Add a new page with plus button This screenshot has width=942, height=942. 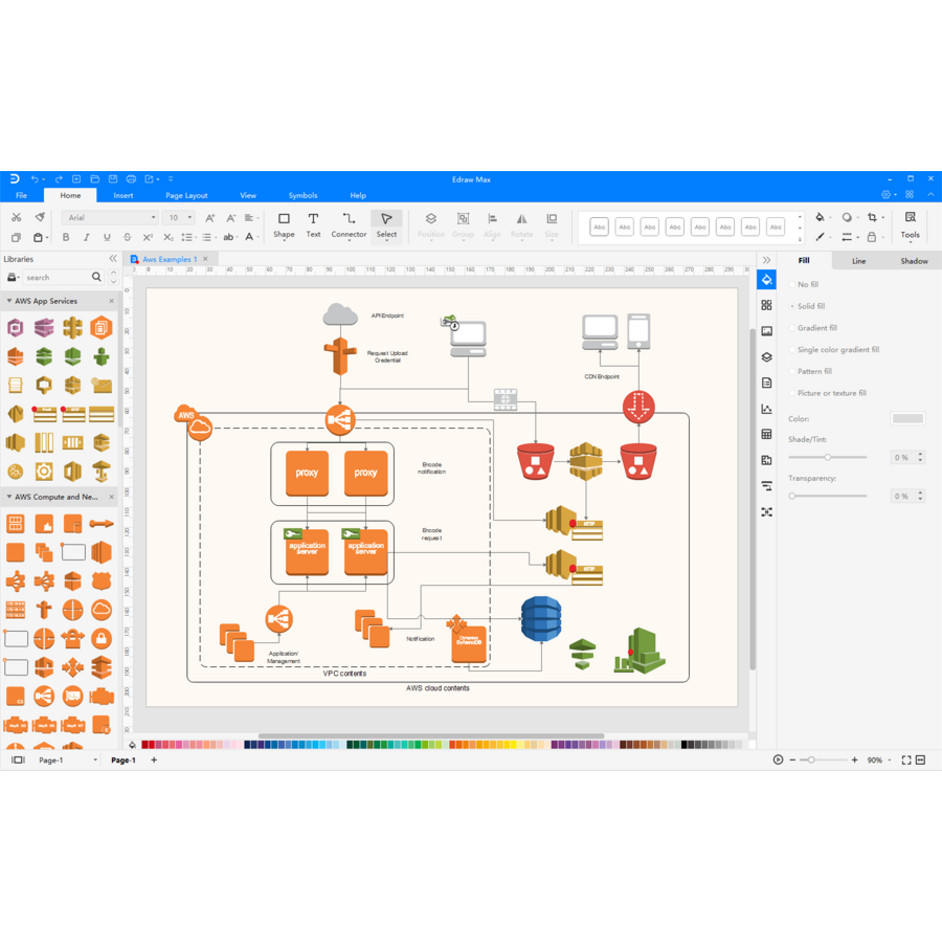click(x=154, y=760)
